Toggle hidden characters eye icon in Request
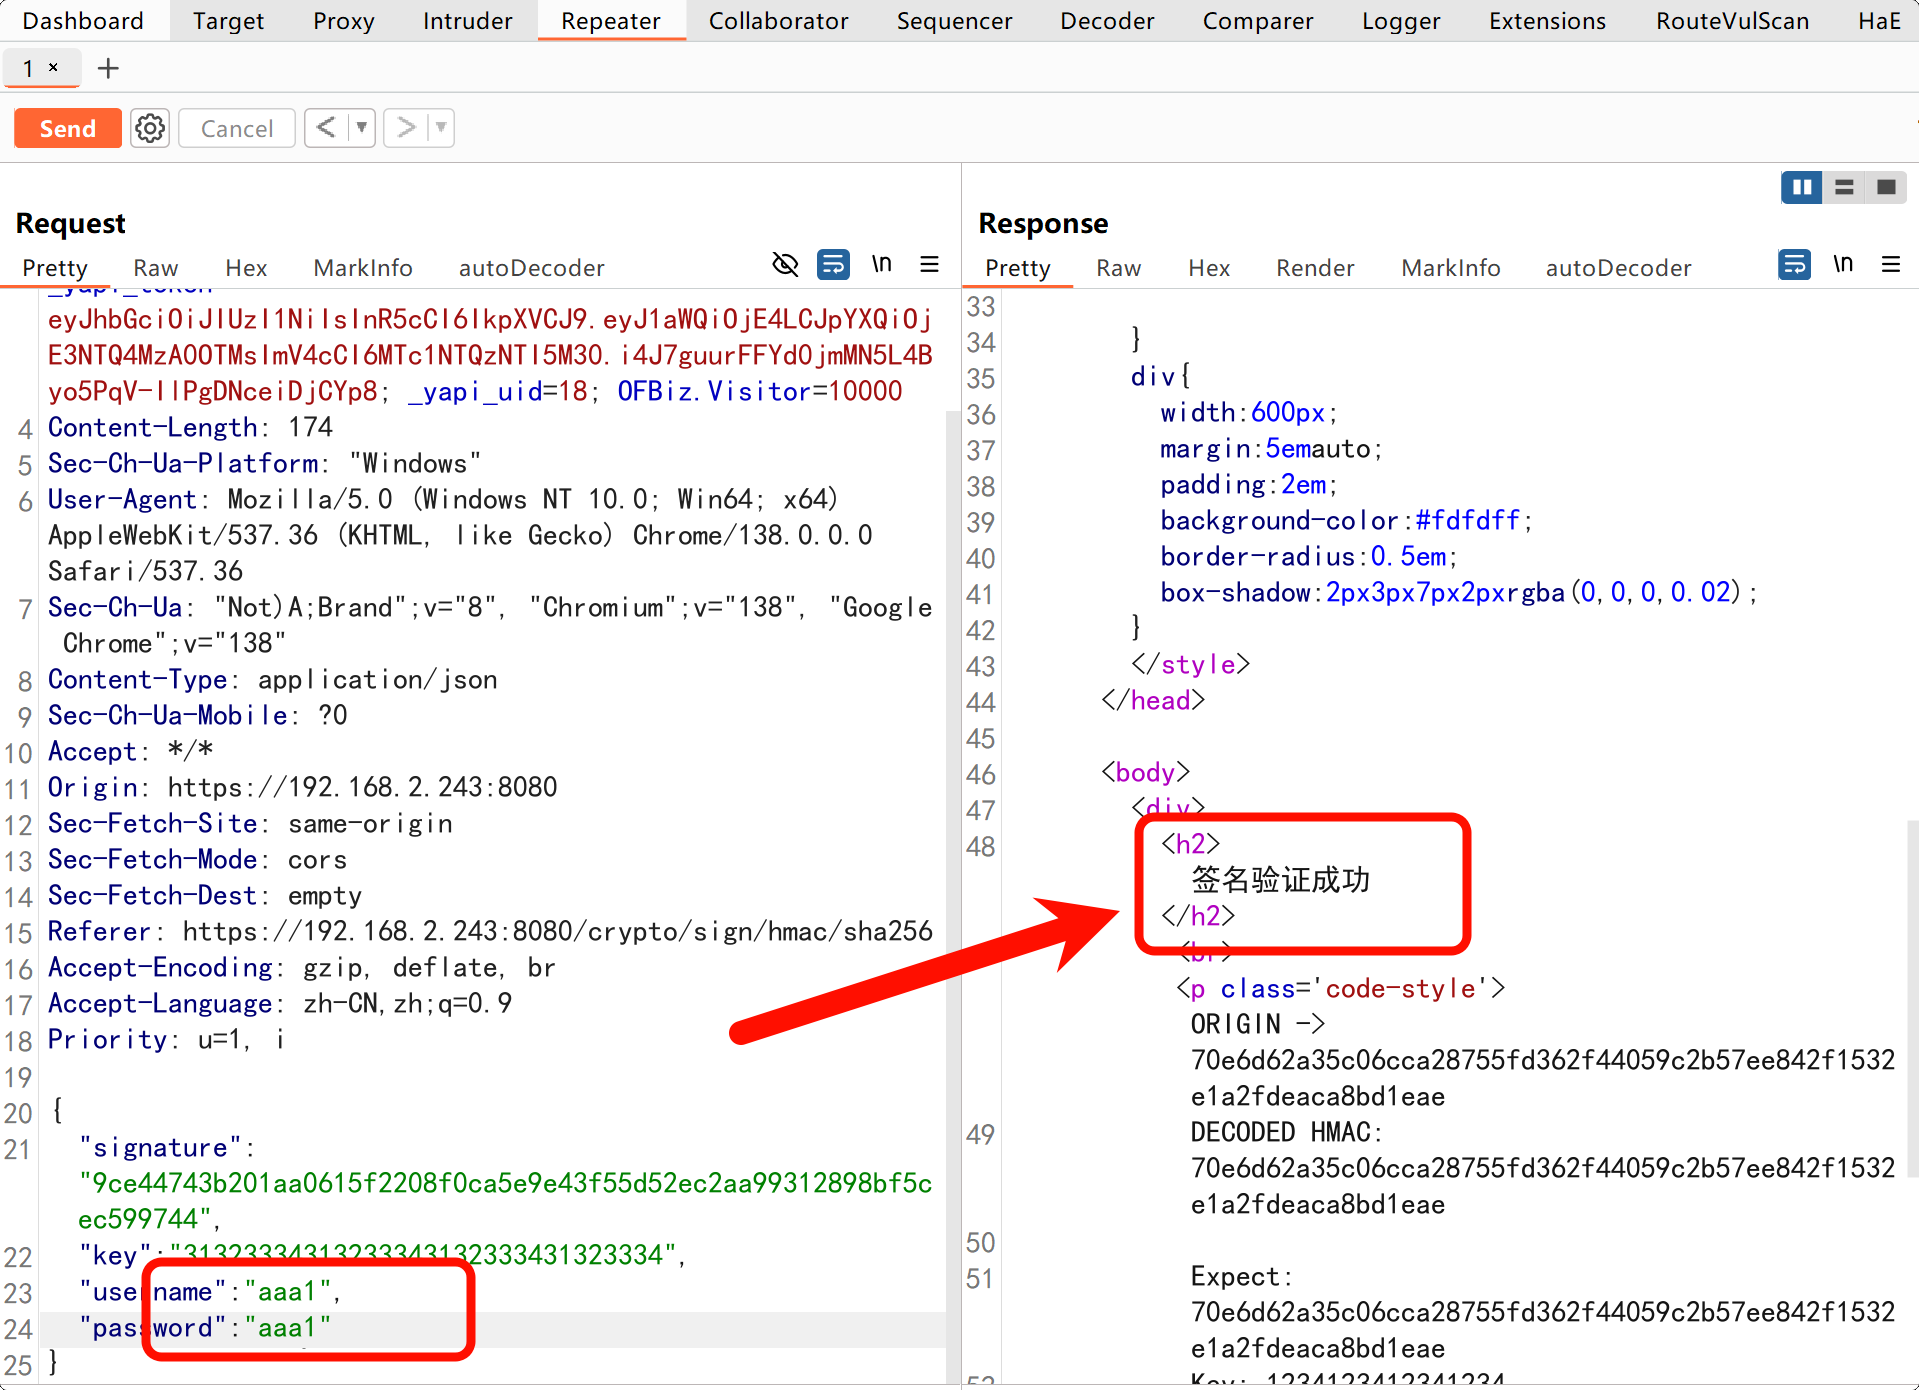The image size is (1919, 1390). pyautogui.click(x=785, y=264)
